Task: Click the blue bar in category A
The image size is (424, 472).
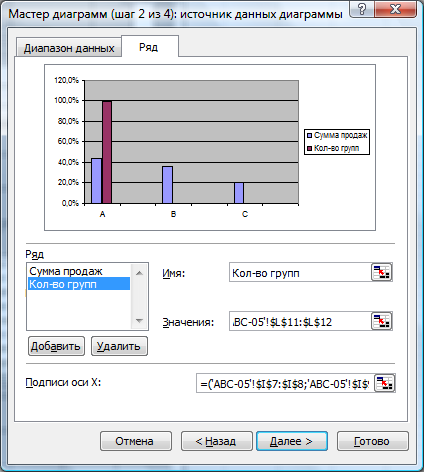Action: tap(96, 181)
